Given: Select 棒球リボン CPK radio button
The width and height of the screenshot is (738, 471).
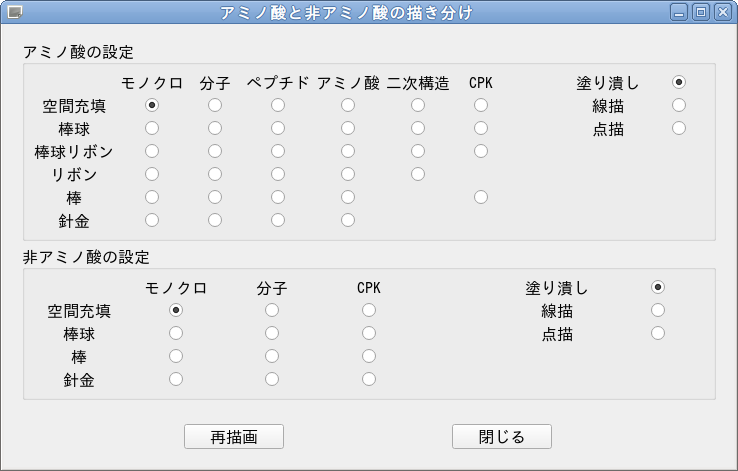Looking at the screenshot, I should (x=481, y=151).
